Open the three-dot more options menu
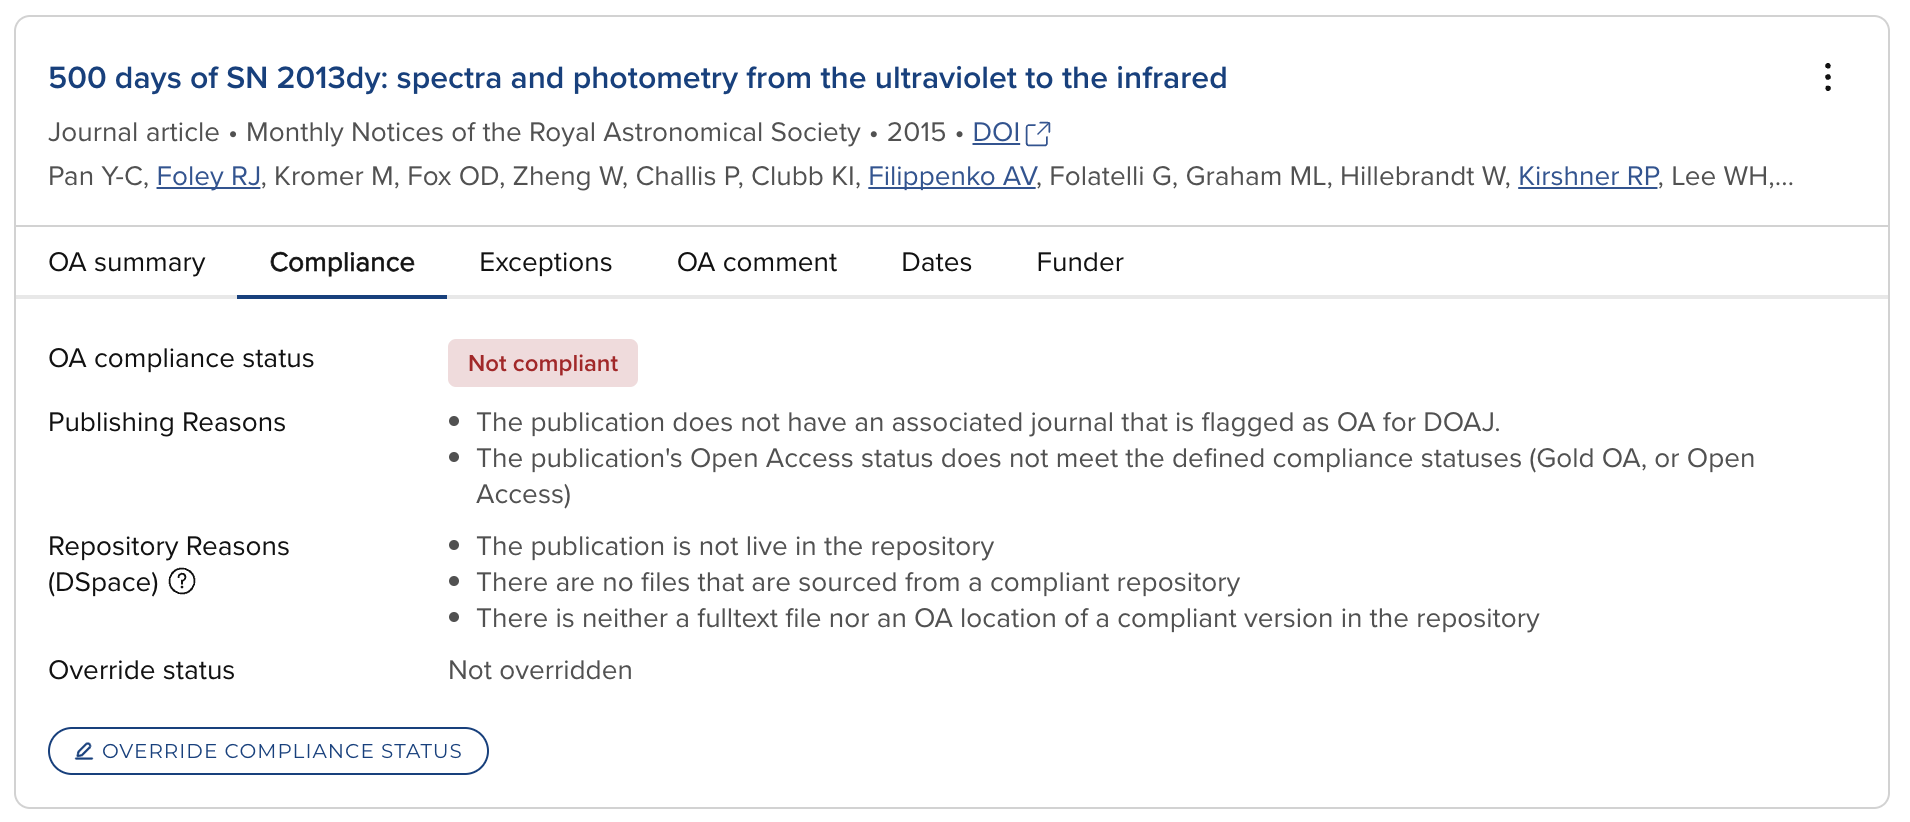 coord(1827,77)
